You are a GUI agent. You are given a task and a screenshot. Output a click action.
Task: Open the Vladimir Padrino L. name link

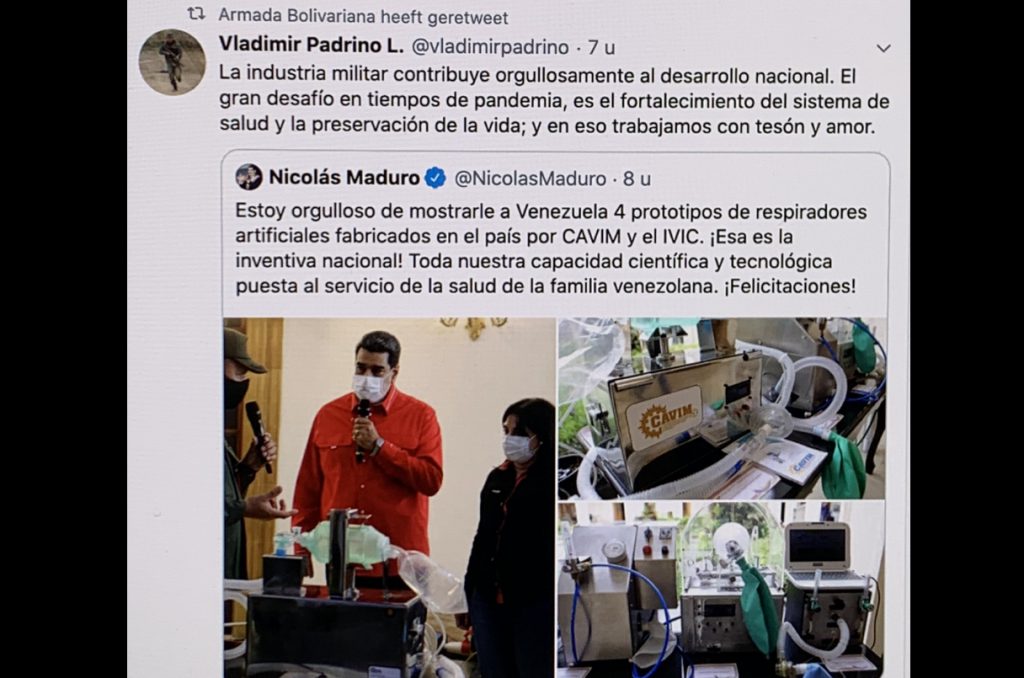coord(312,45)
